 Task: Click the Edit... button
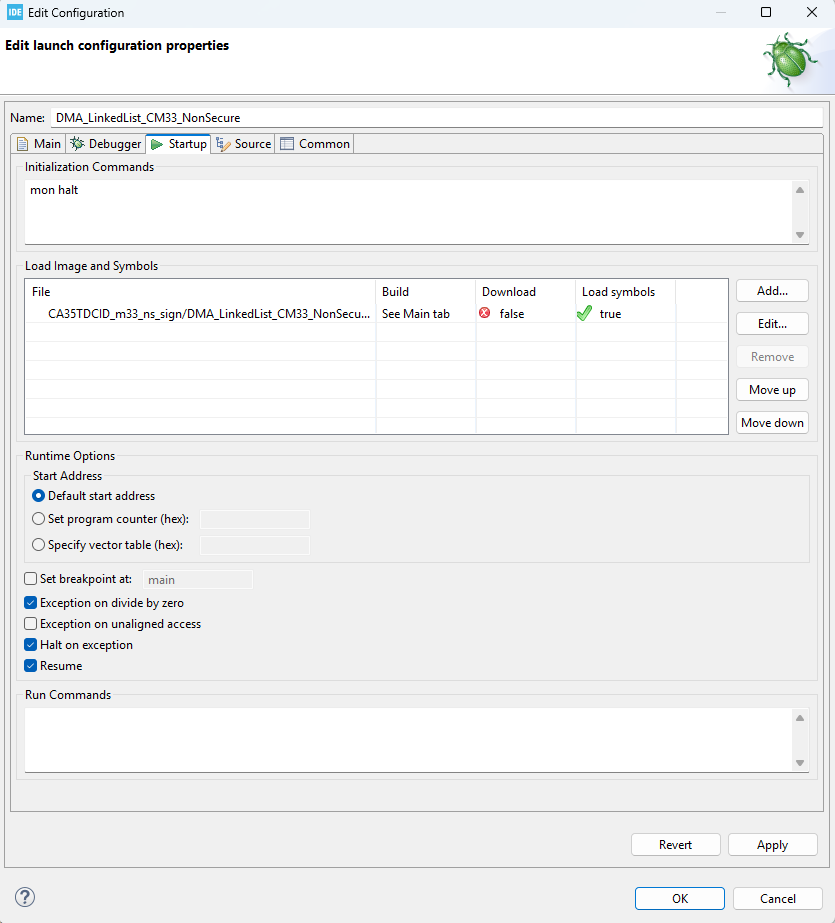click(772, 324)
